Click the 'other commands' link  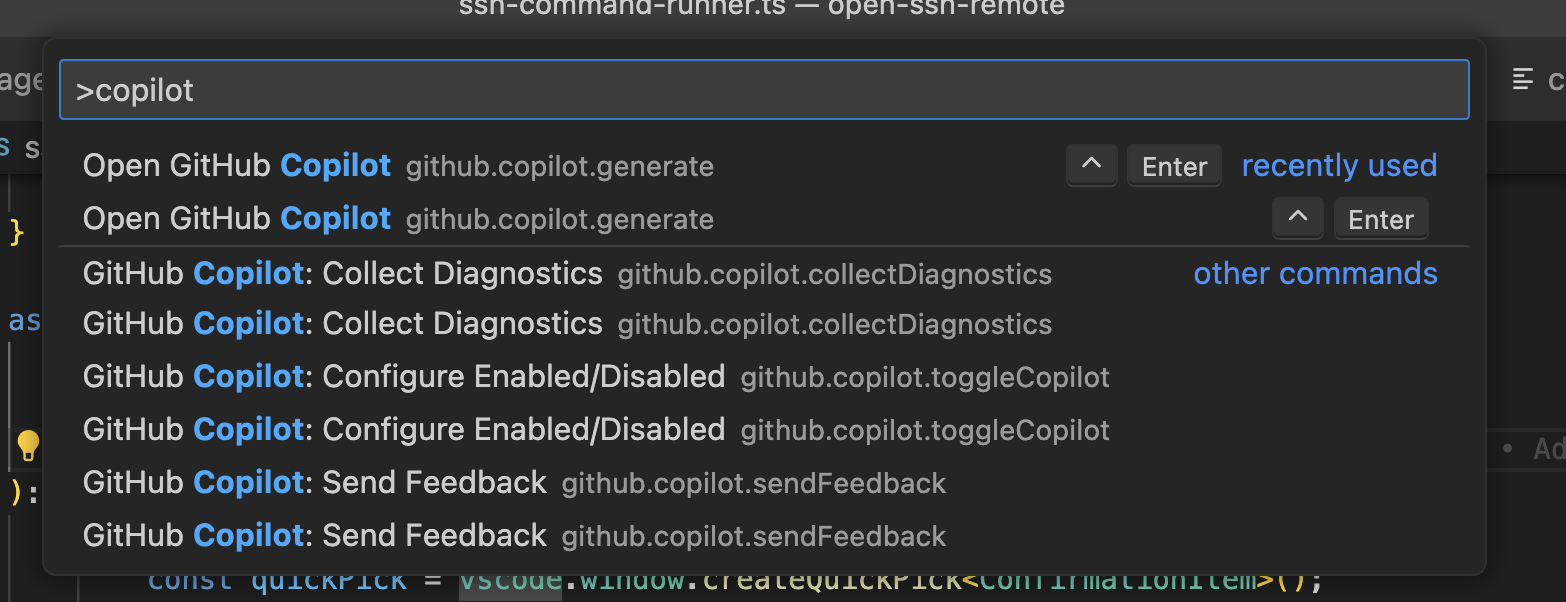click(x=1315, y=272)
